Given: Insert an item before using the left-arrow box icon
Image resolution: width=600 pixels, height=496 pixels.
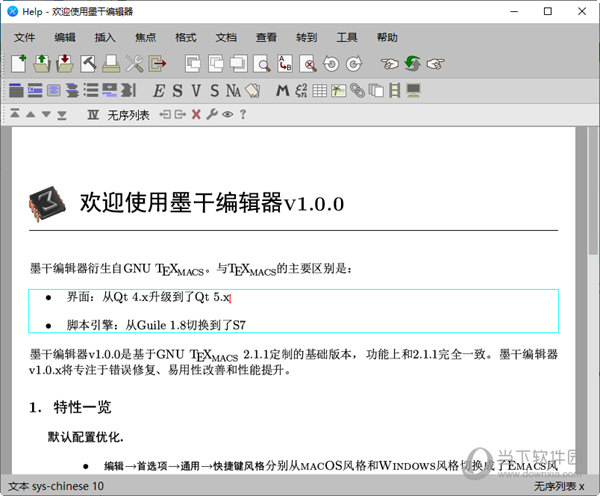Looking at the screenshot, I should 165,114.
